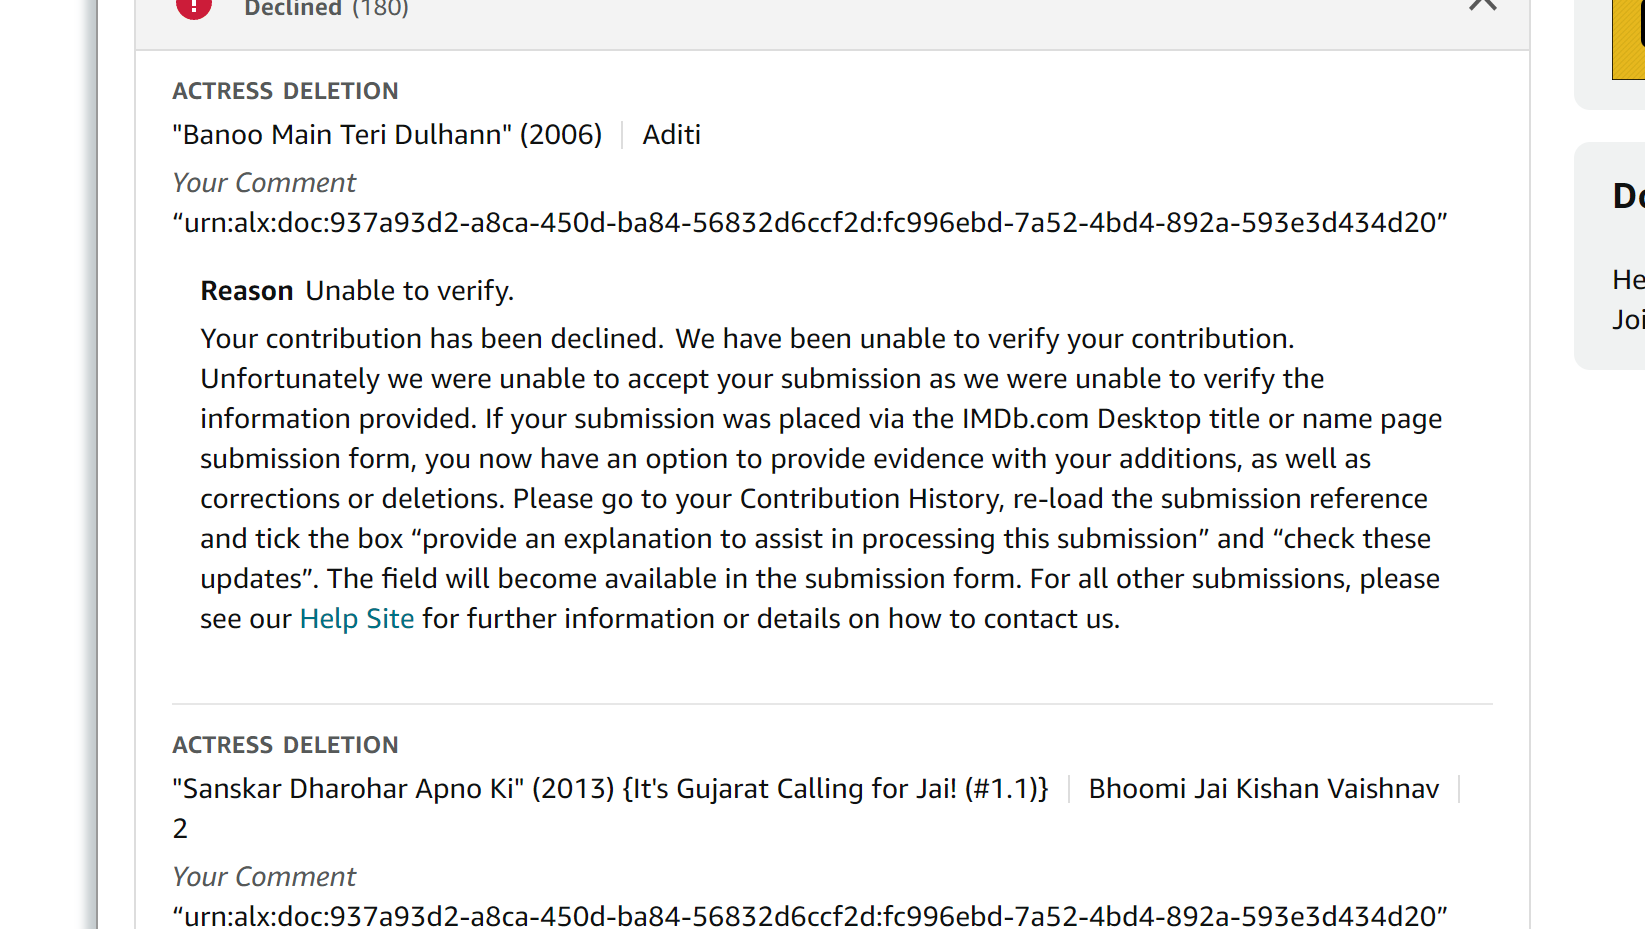Click the bold "Do" heading in right card

[x=1628, y=196]
